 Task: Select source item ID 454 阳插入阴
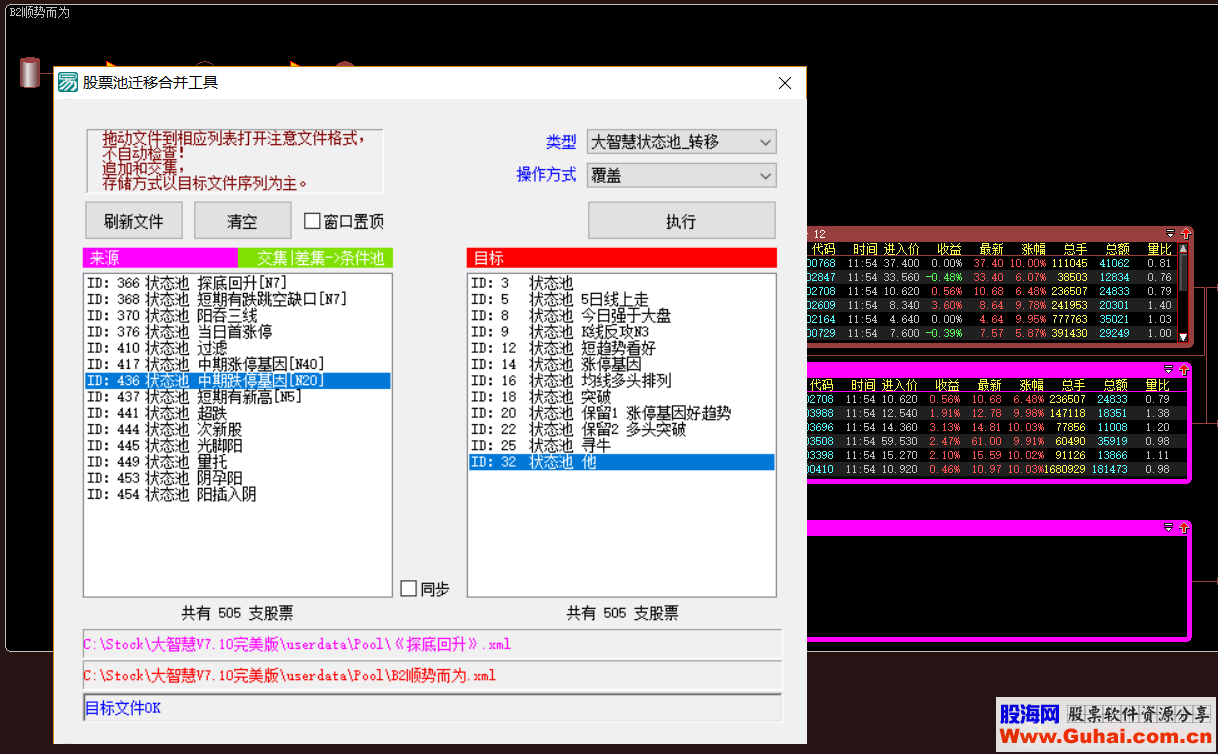(238, 495)
